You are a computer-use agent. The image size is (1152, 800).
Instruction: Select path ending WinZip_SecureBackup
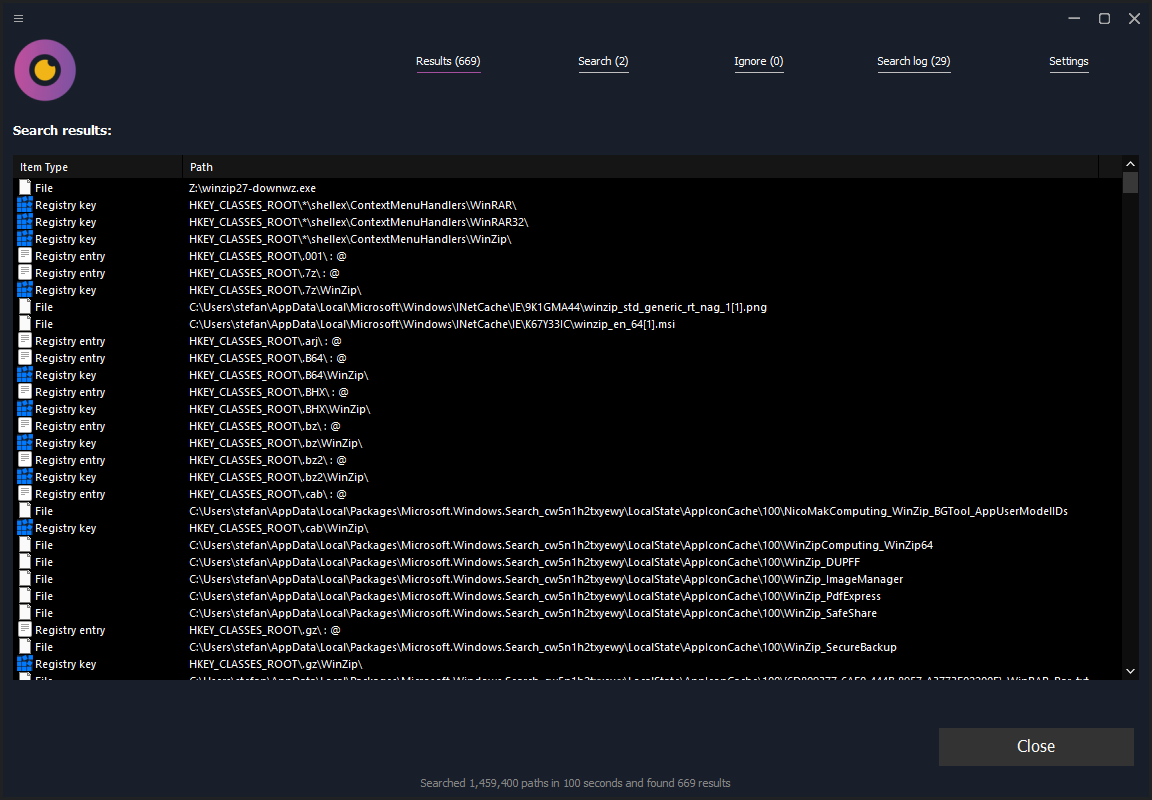[x=543, y=647]
